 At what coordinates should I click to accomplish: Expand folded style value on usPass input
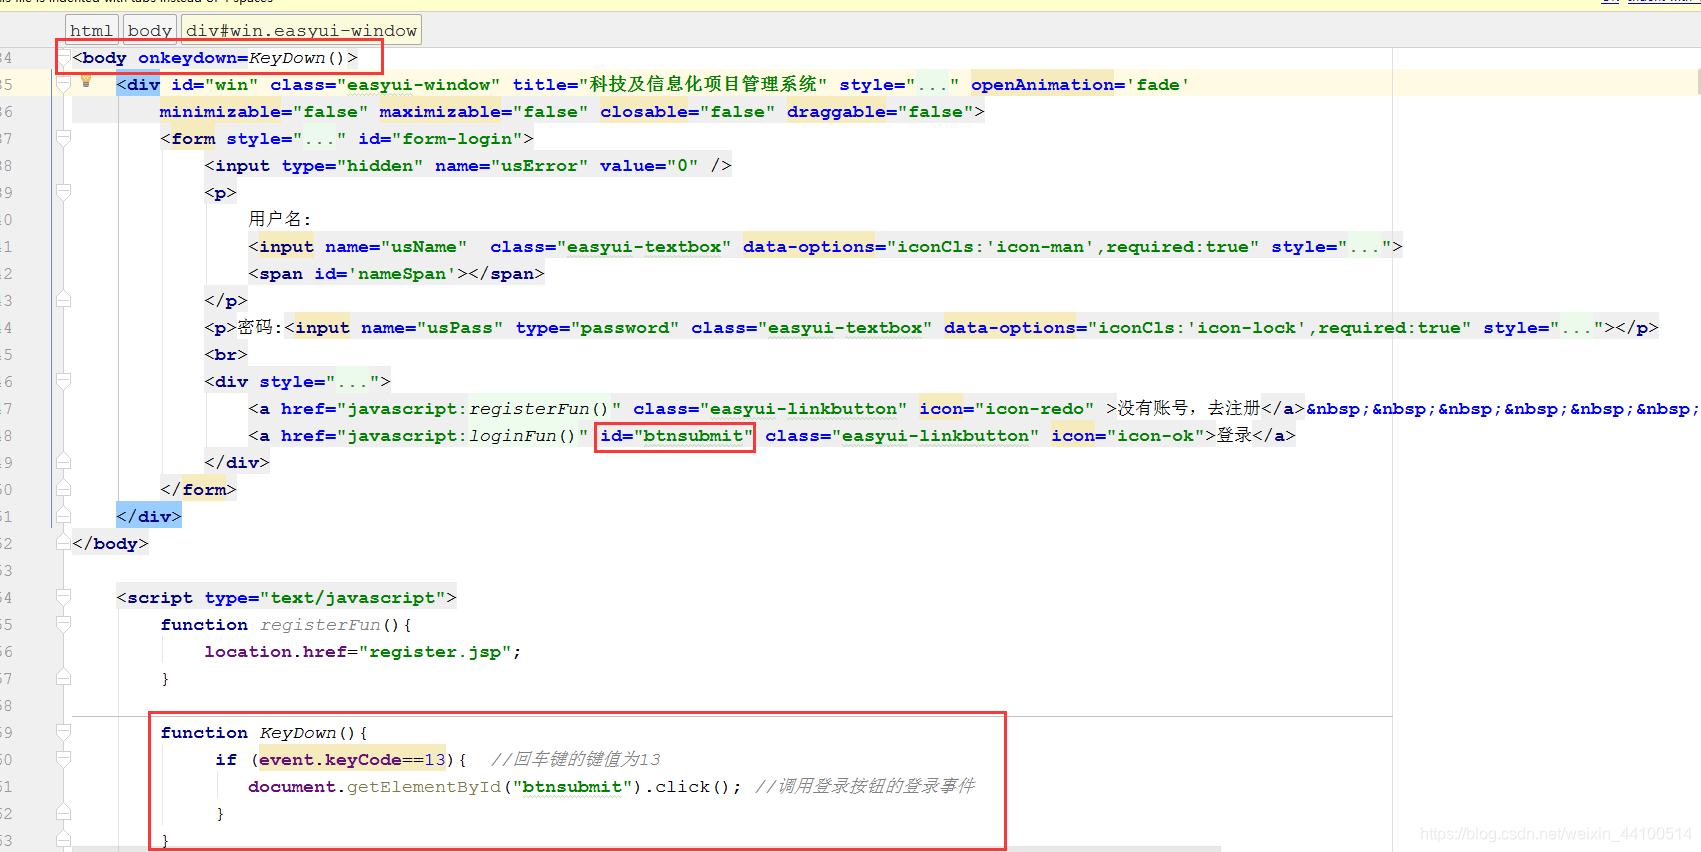click(1577, 328)
